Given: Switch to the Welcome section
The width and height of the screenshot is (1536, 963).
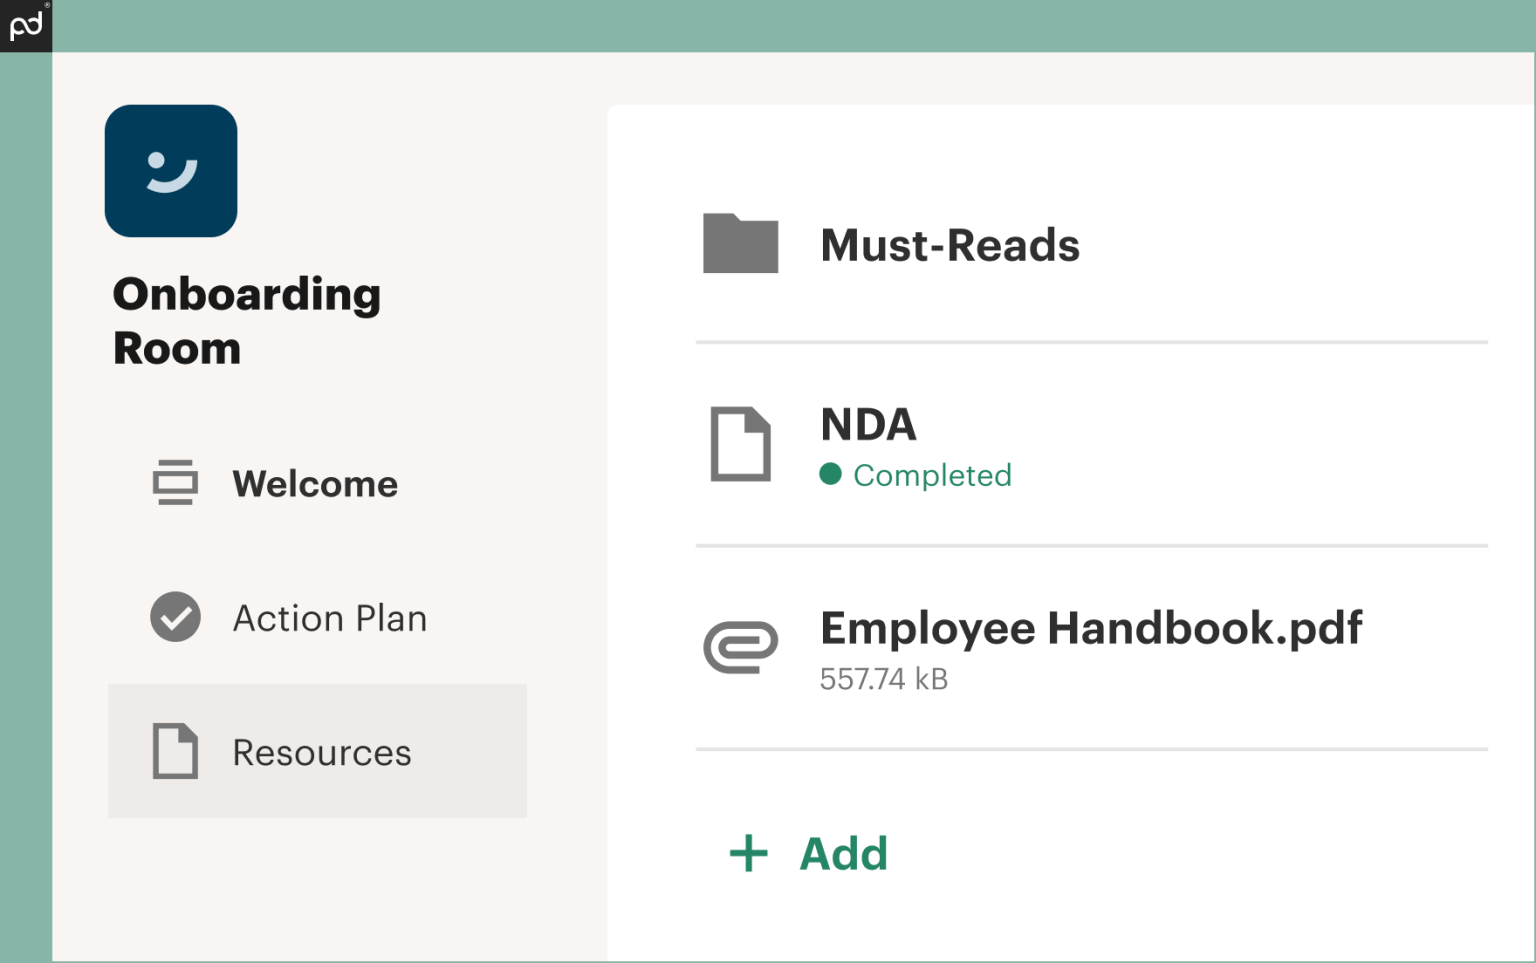Looking at the screenshot, I should pyautogui.click(x=315, y=483).
